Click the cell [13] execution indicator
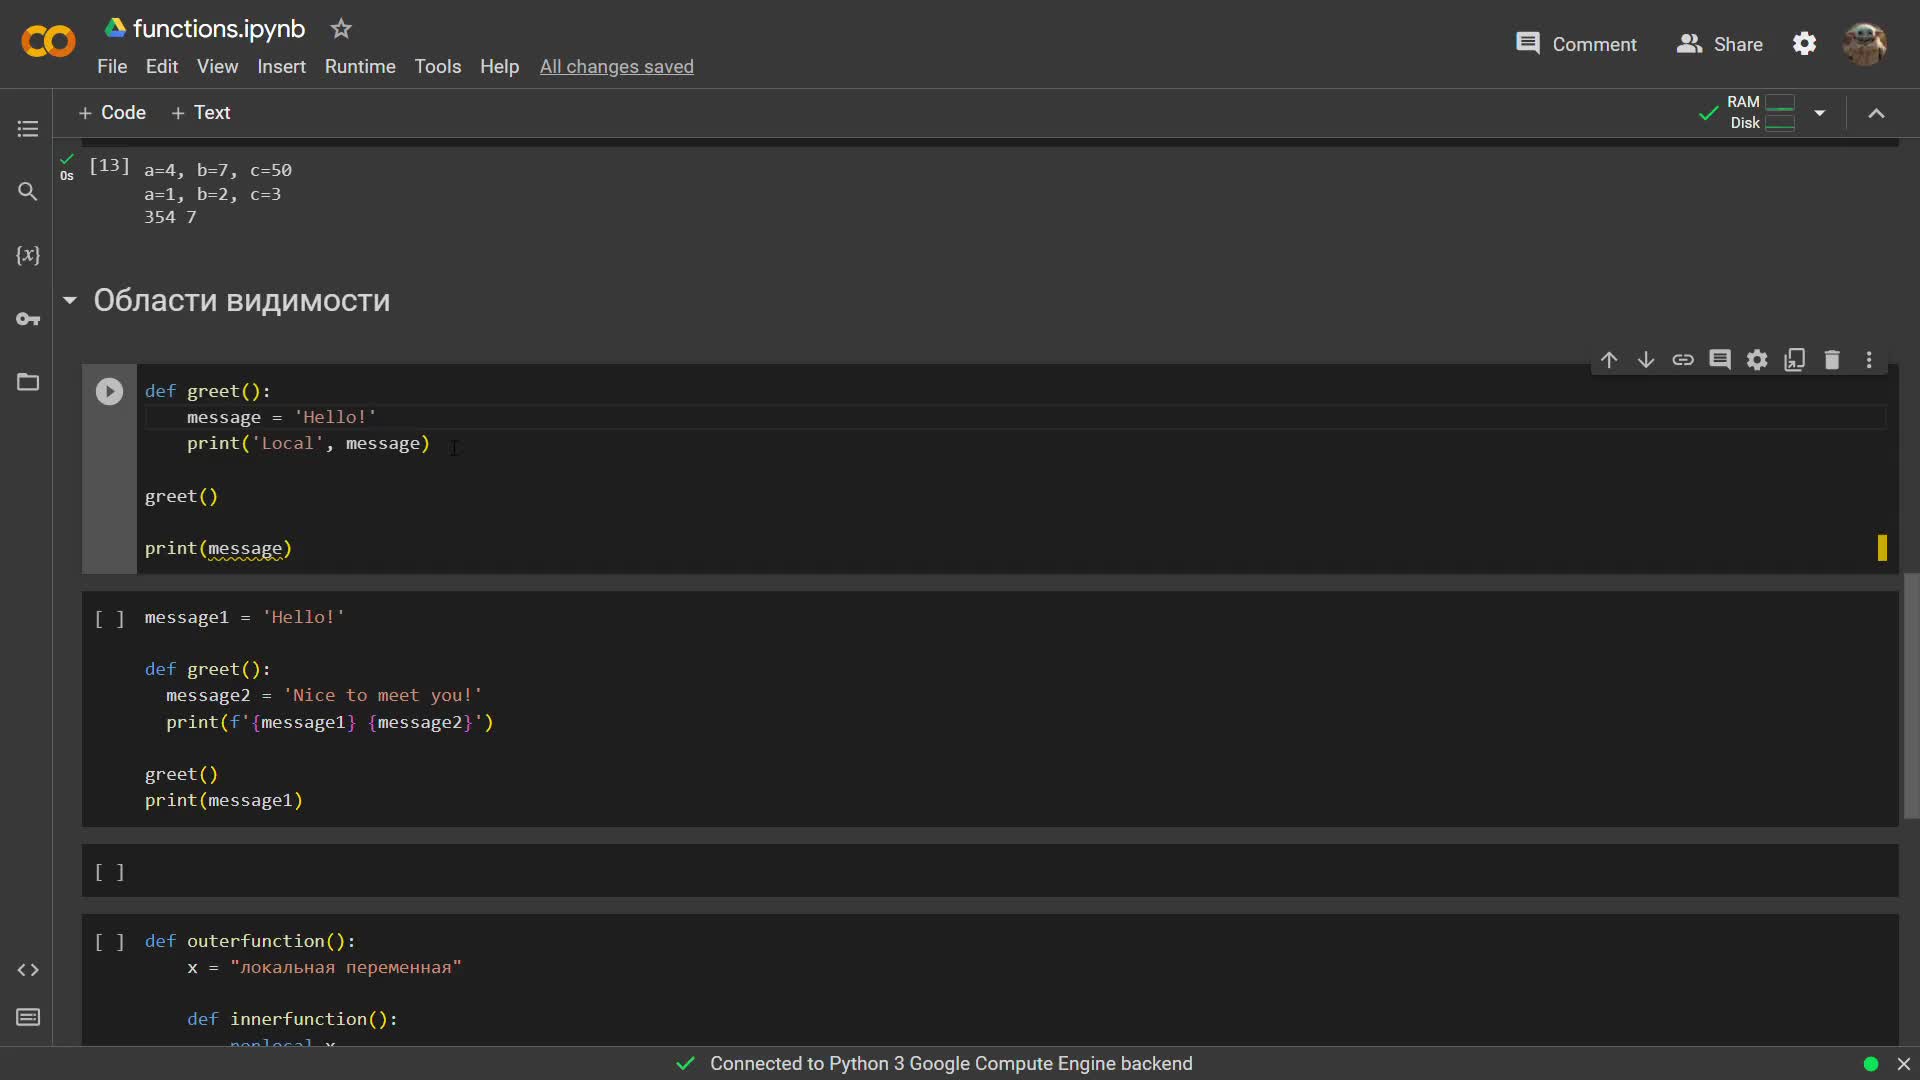This screenshot has height=1080, width=1920. point(109,165)
